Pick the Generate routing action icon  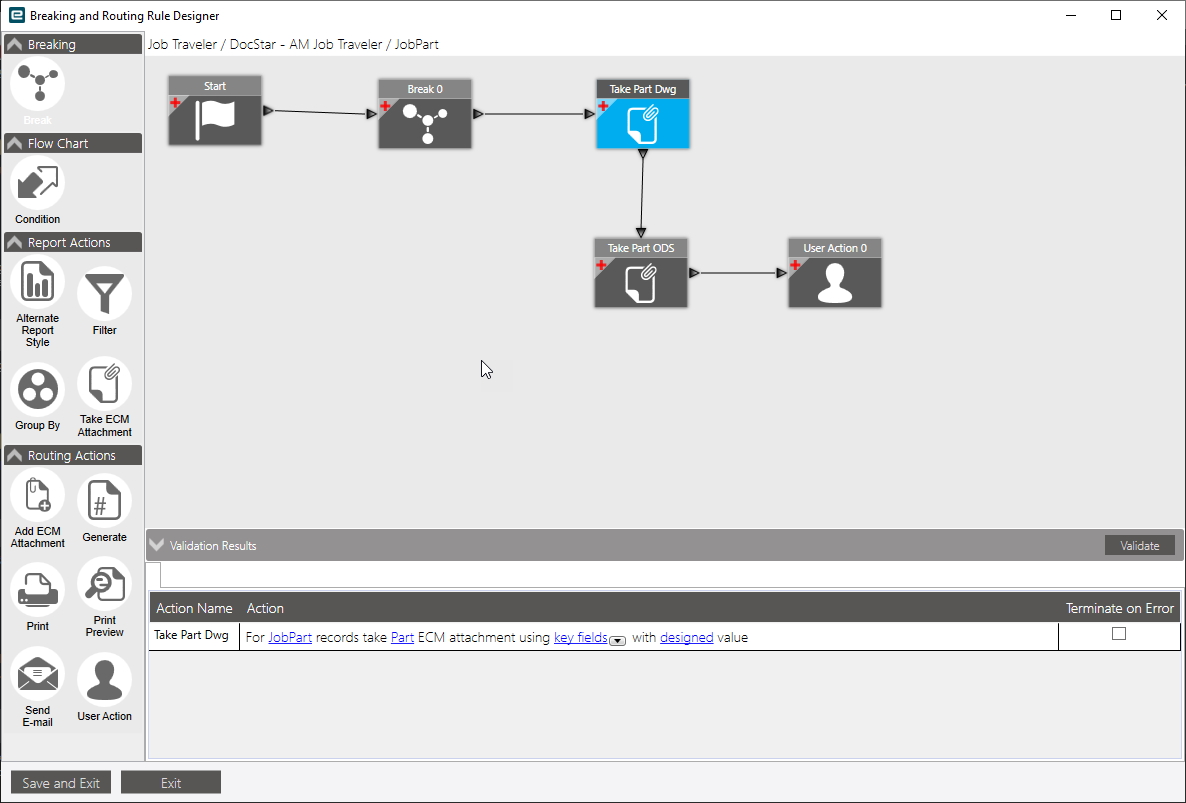point(104,501)
